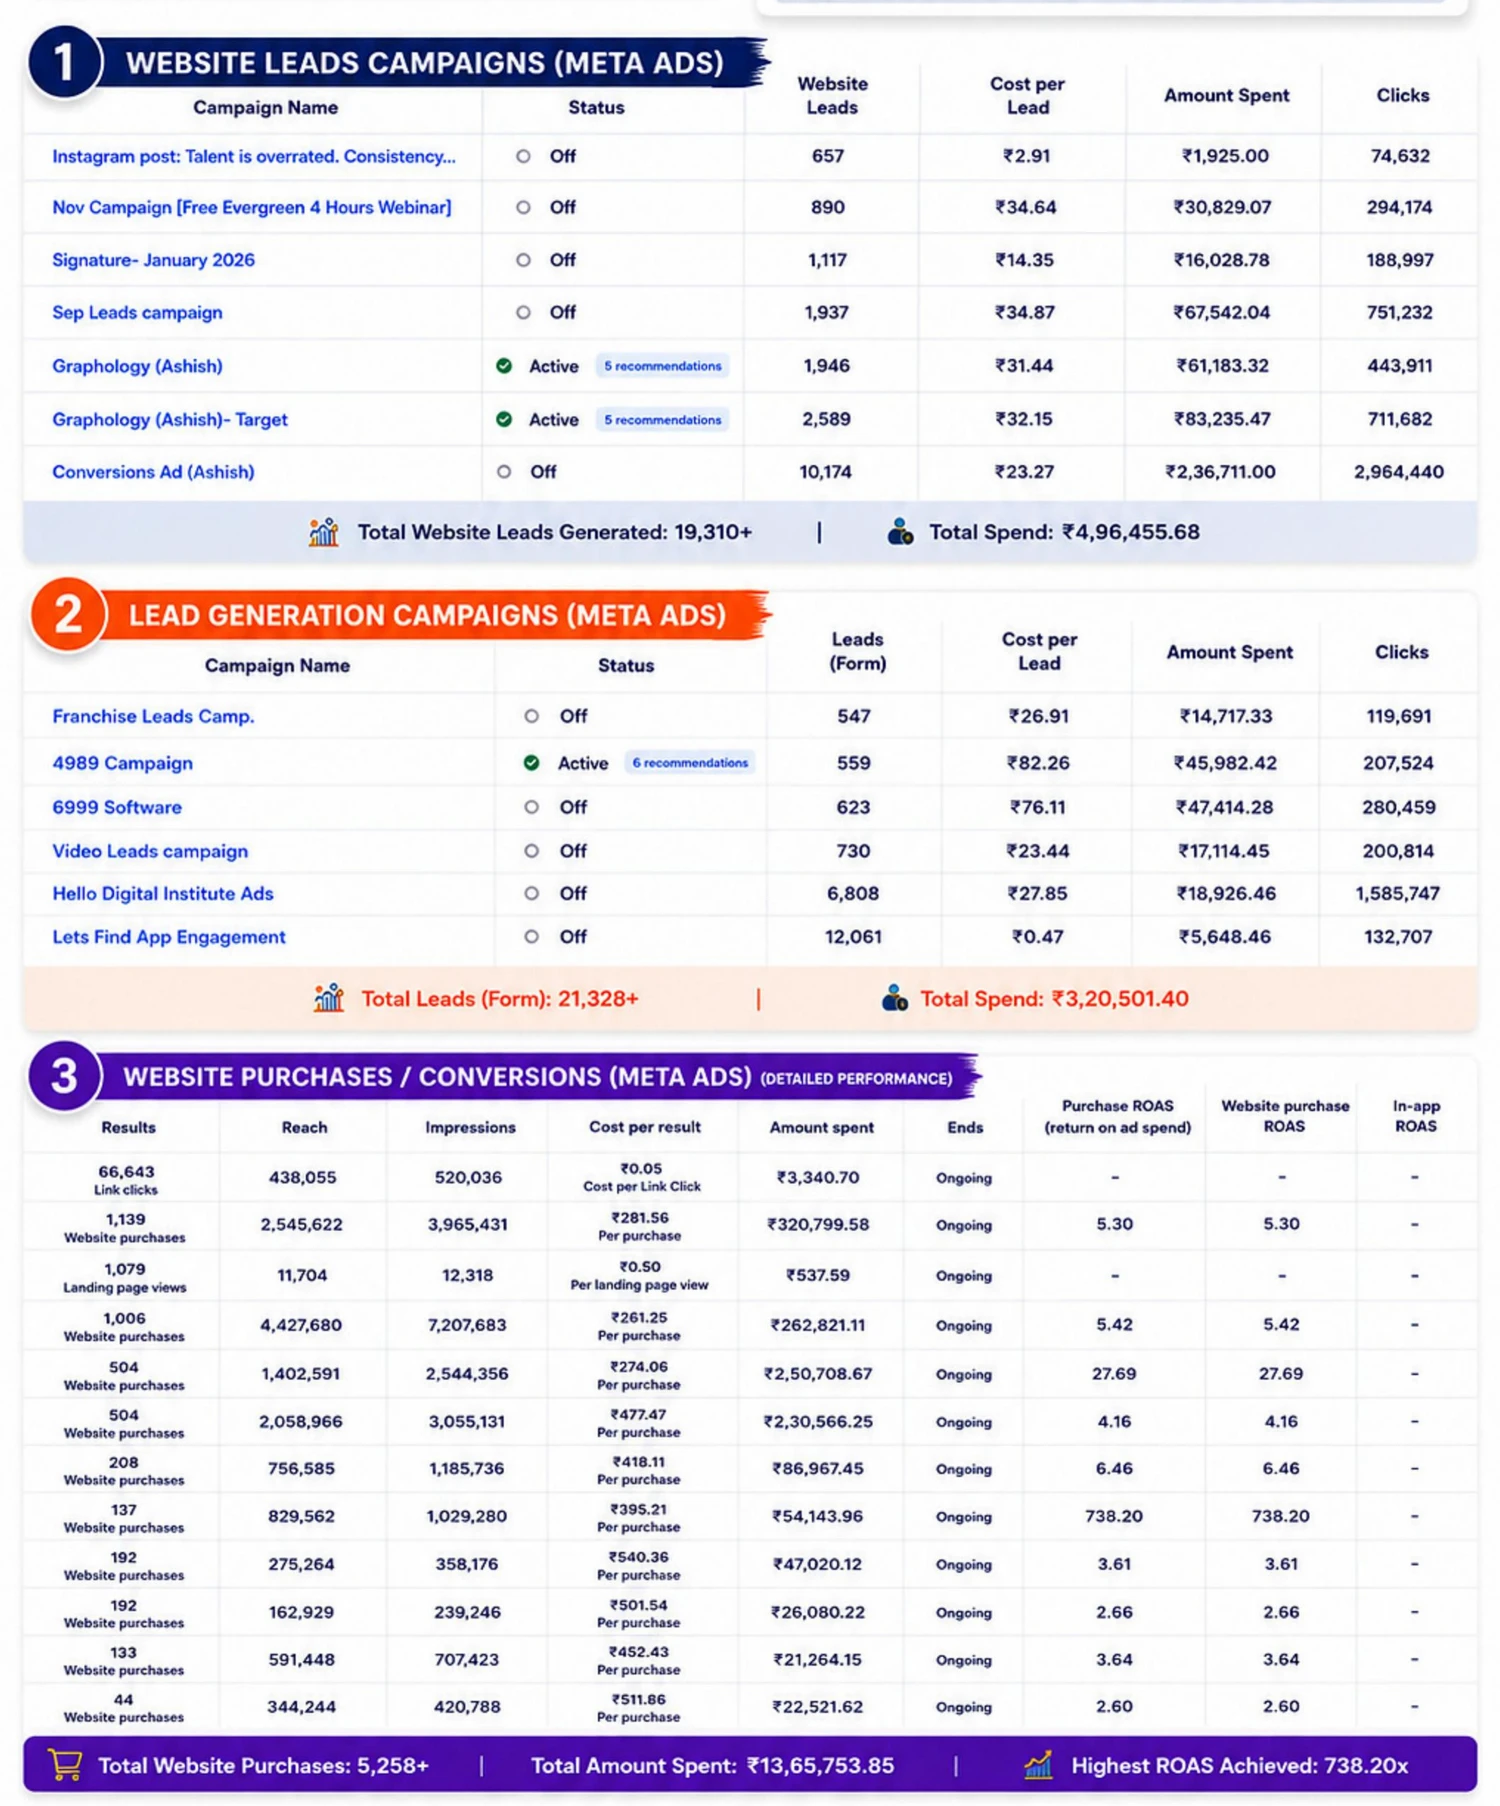1500x1806 pixels.
Task: Click the chart icon beside Total Leads (Form)
Action: point(329,998)
